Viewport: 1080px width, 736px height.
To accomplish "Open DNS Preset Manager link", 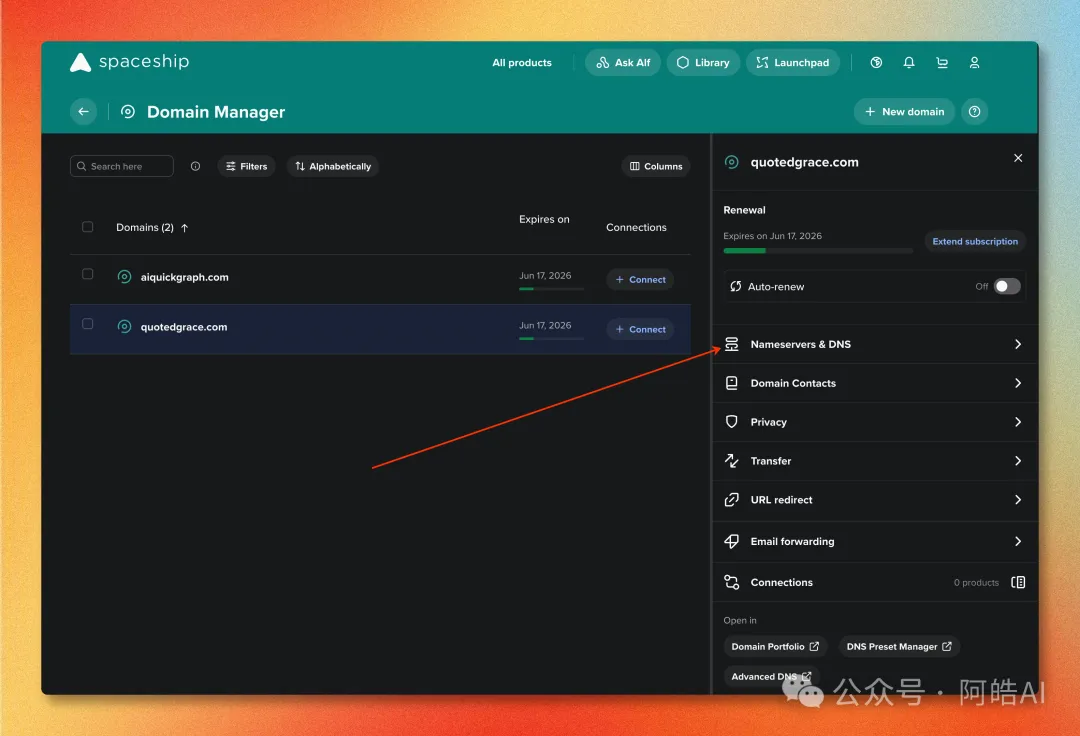I will click(899, 646).
